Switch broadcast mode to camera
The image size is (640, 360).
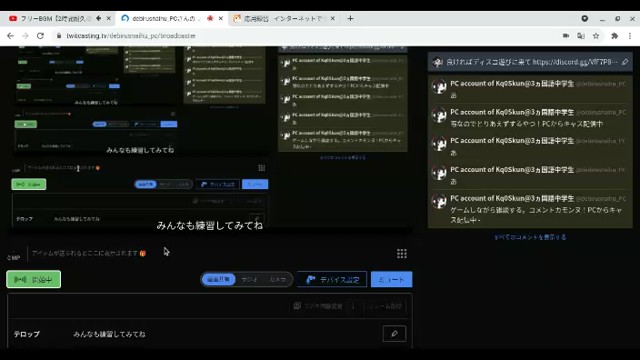[x=278, y=280]
